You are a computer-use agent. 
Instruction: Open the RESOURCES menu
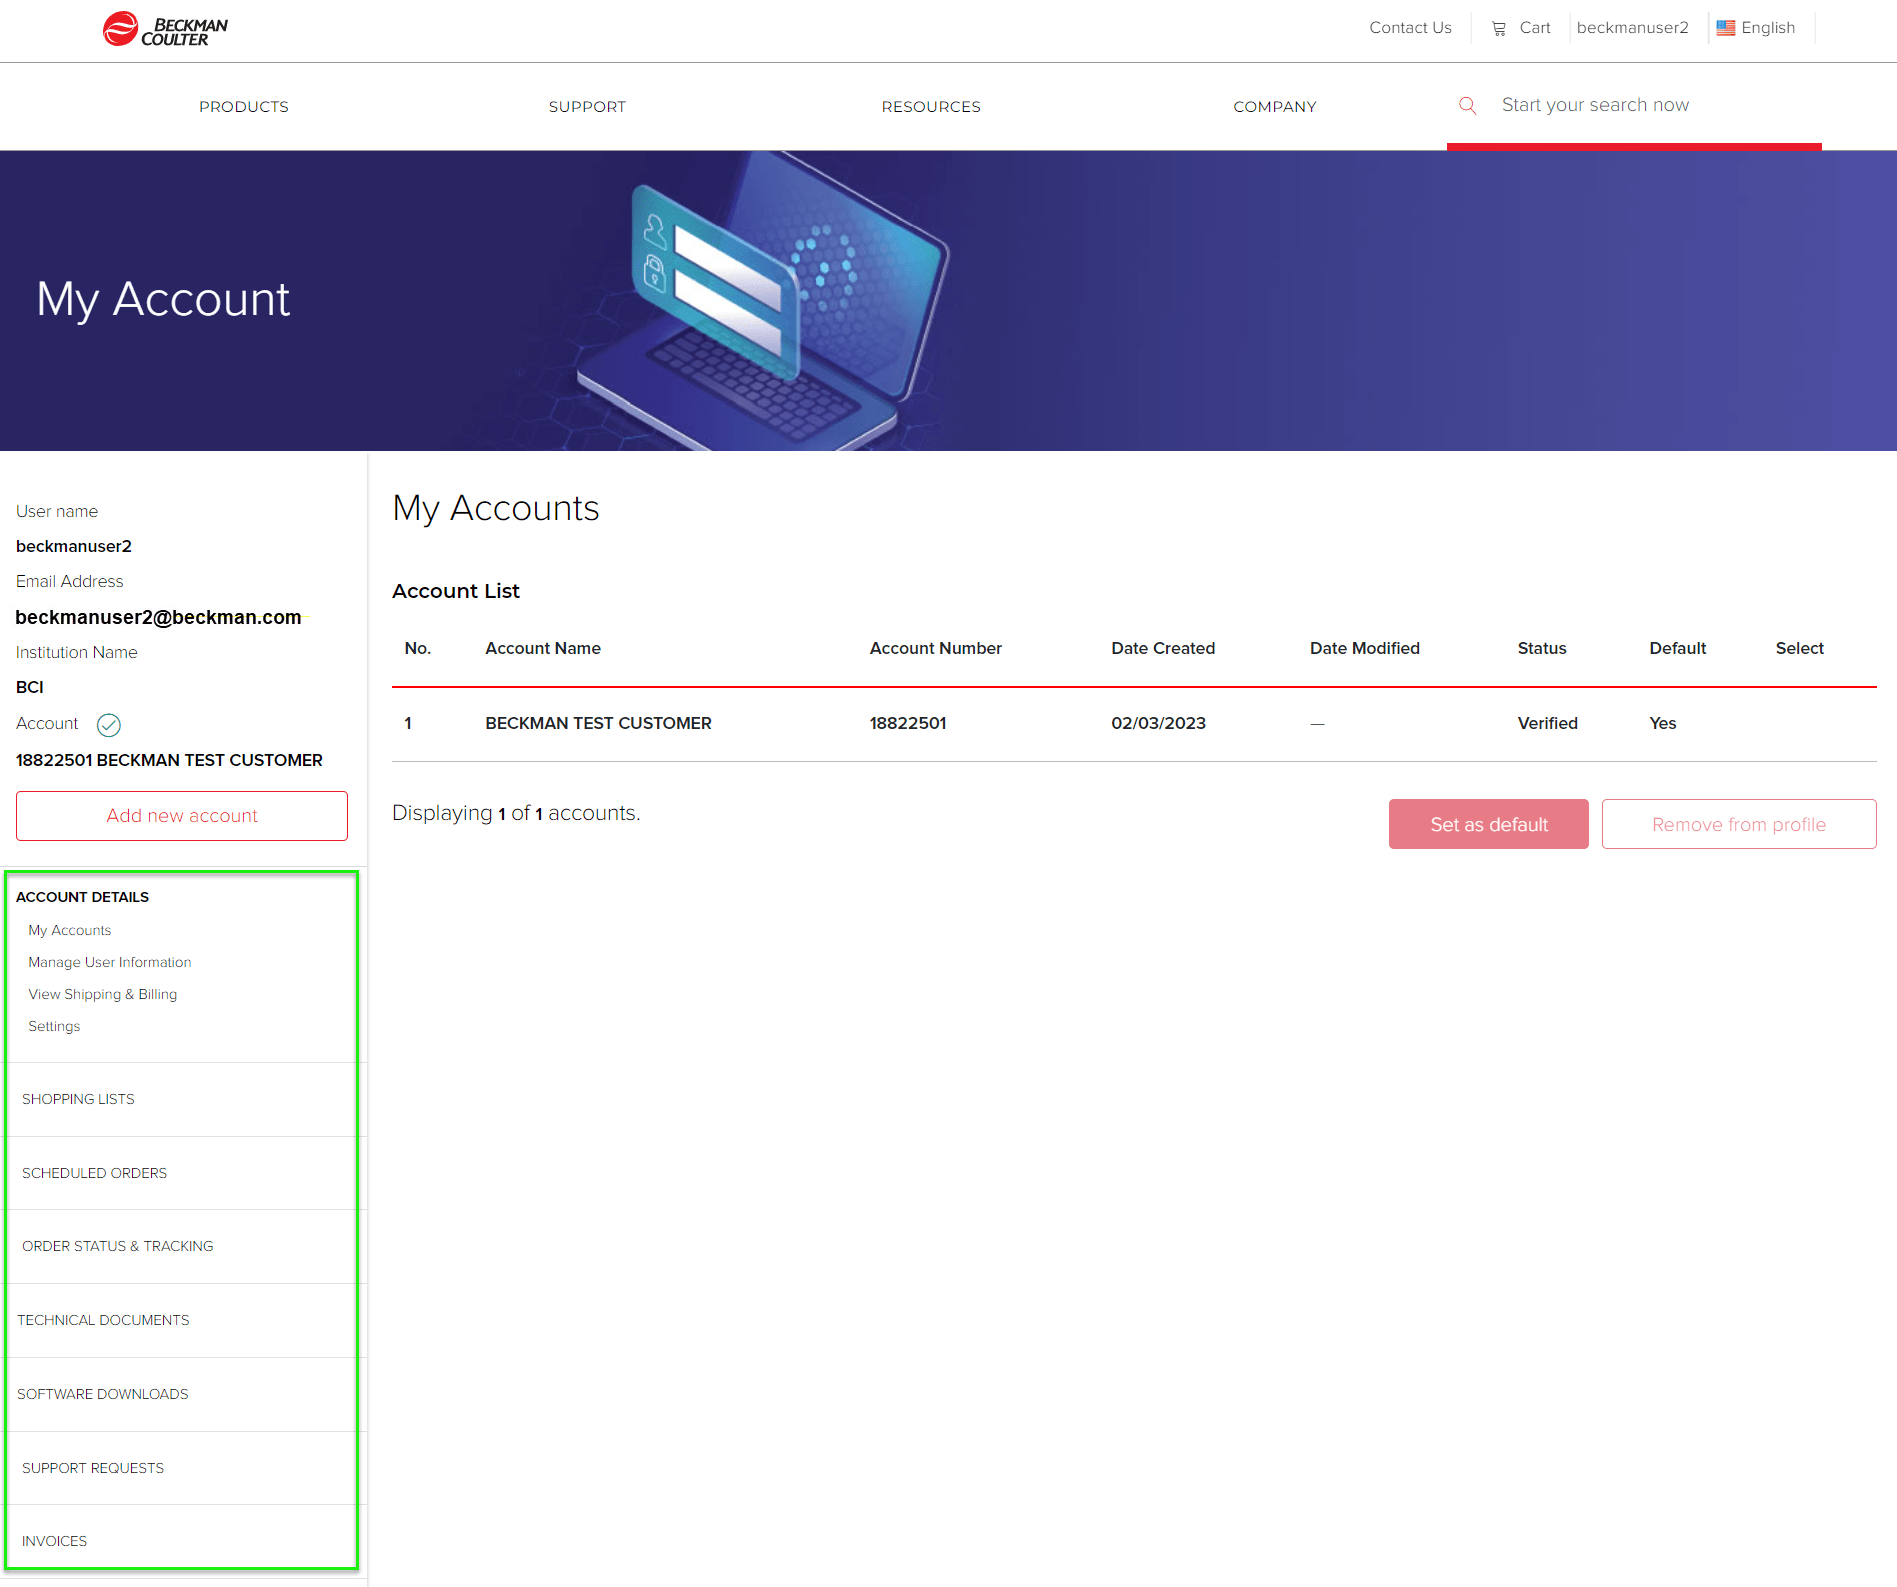pos(930,106)
